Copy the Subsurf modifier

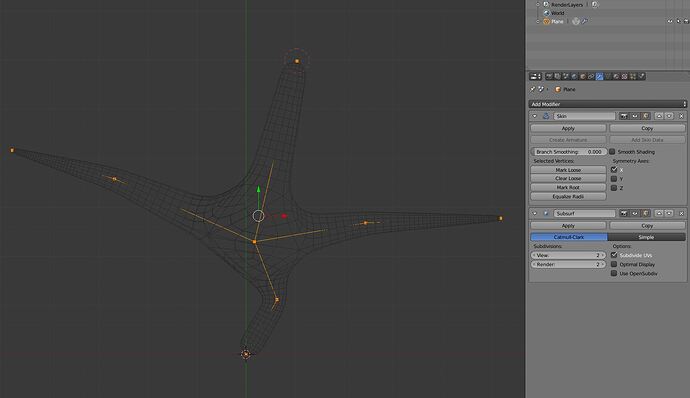click(x=647, y=226)
